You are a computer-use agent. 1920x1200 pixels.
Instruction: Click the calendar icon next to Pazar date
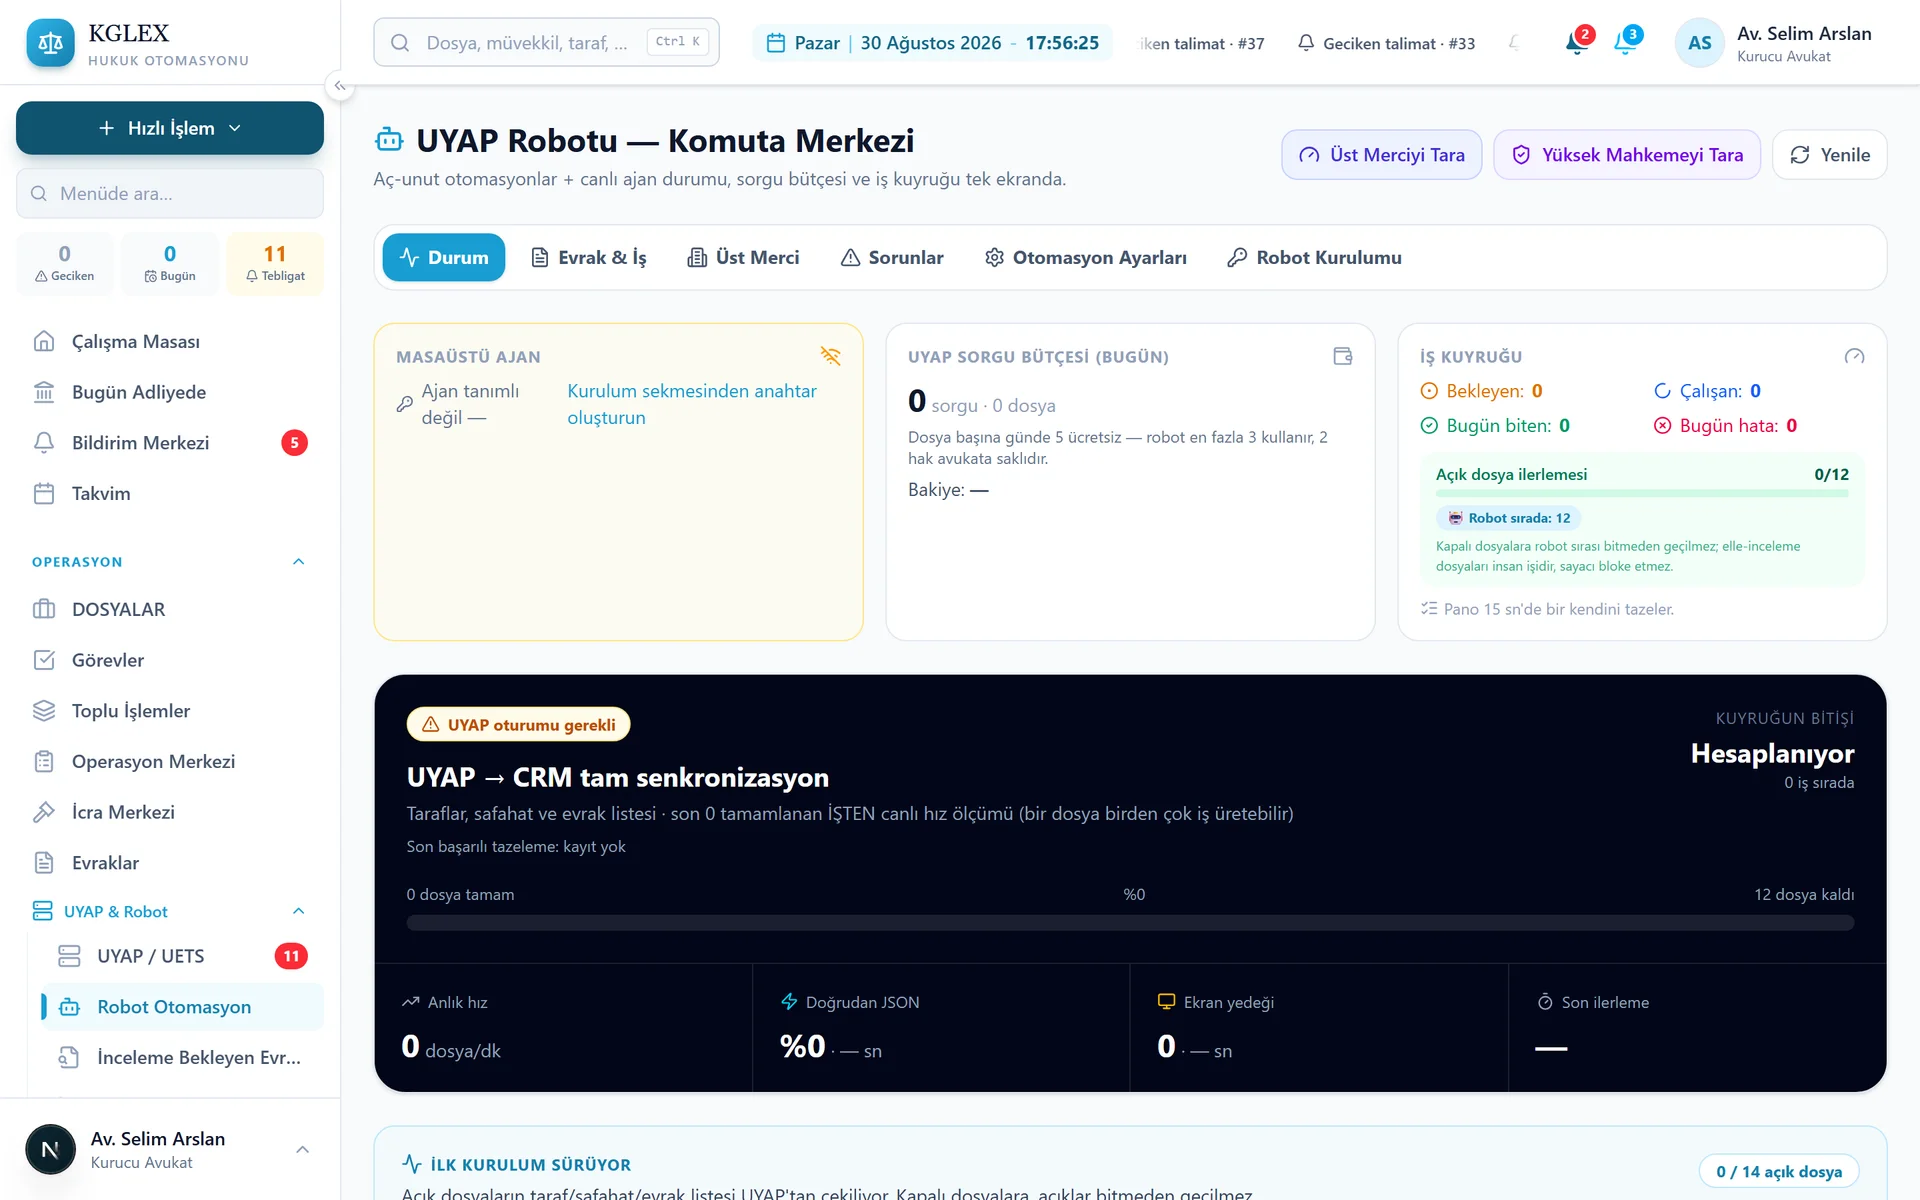775,43
